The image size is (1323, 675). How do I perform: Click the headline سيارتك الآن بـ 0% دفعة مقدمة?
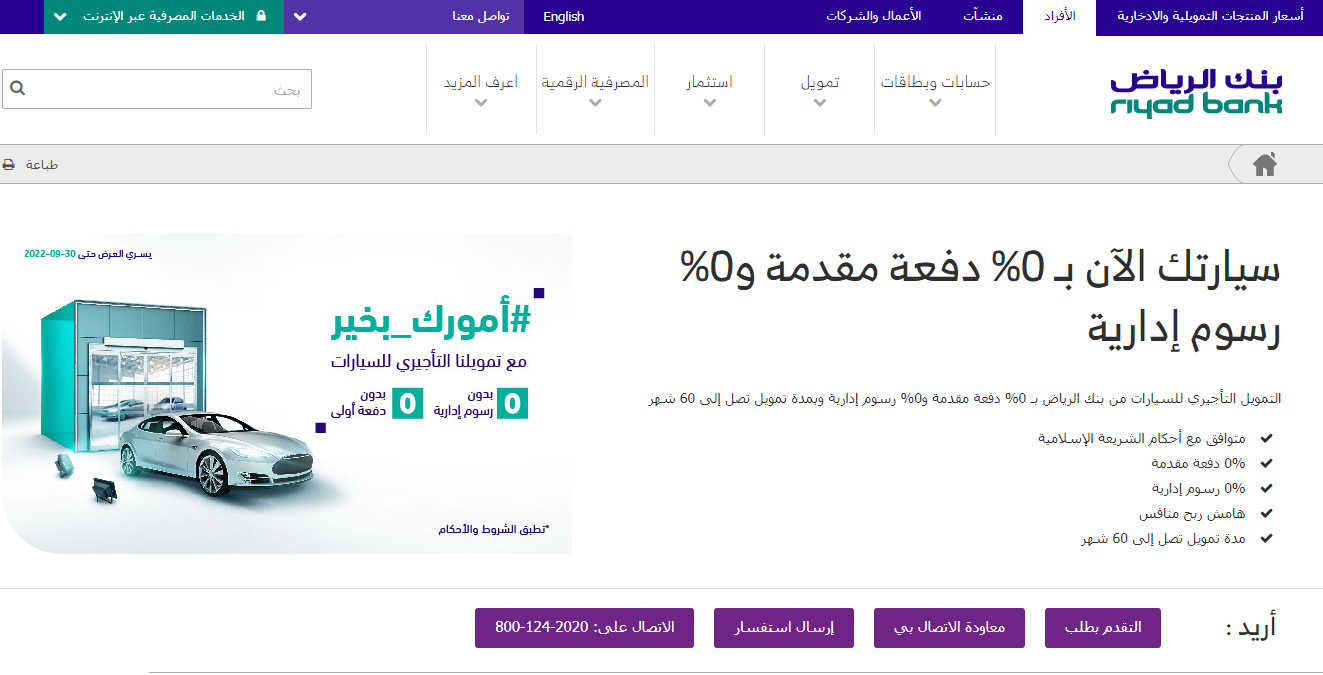[980, 299]
